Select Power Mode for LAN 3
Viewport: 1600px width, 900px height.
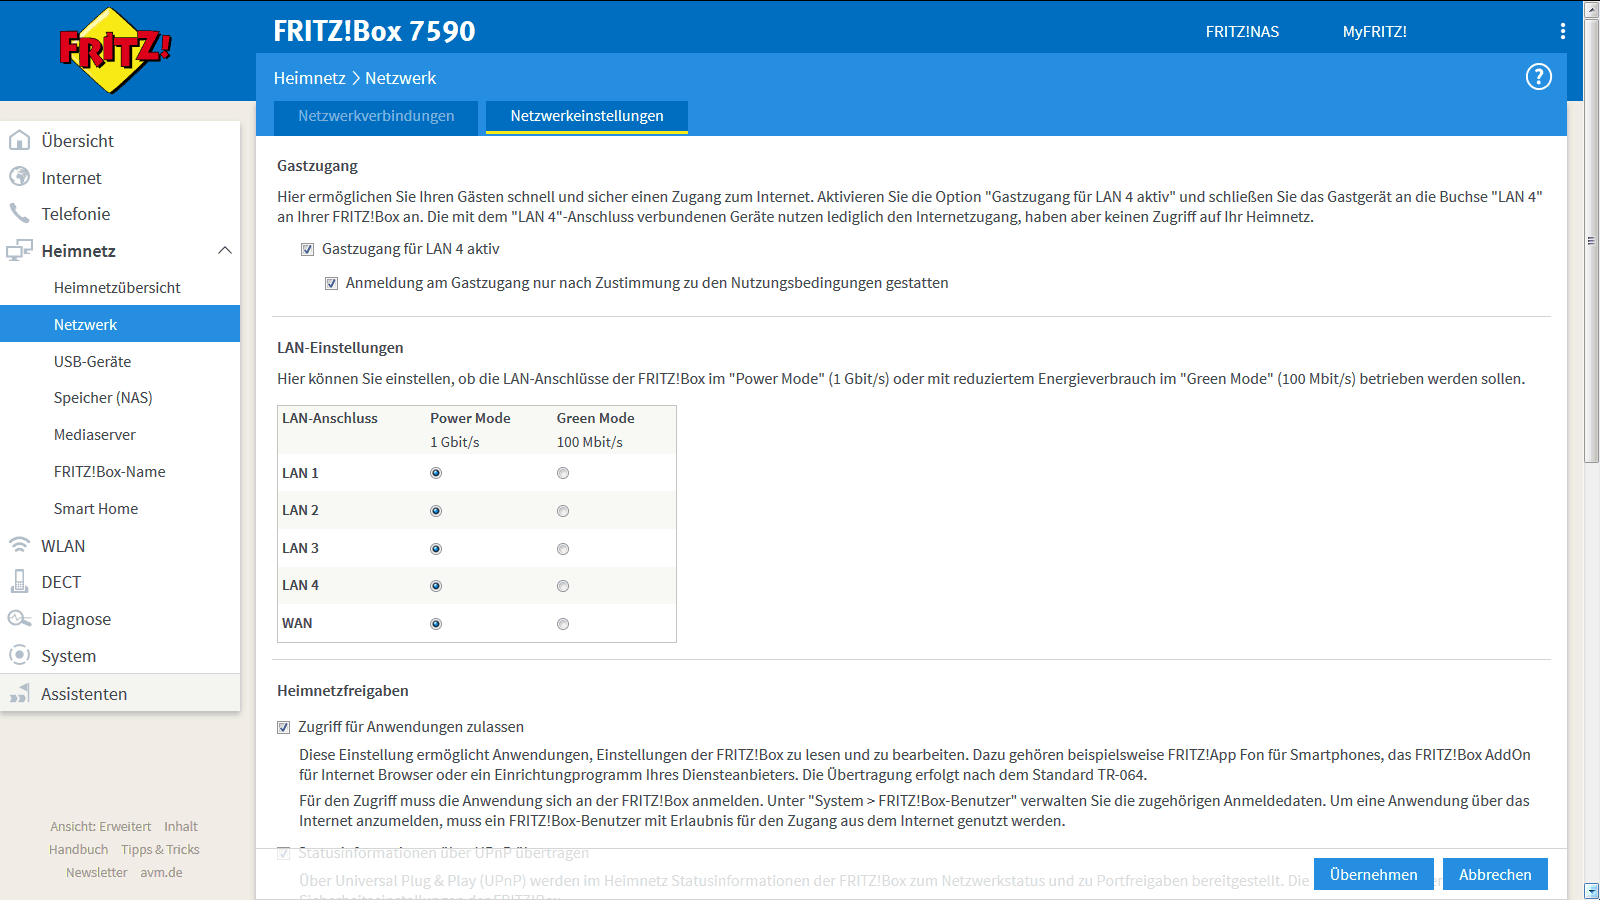pyautogui.click(x=436, y=549)
